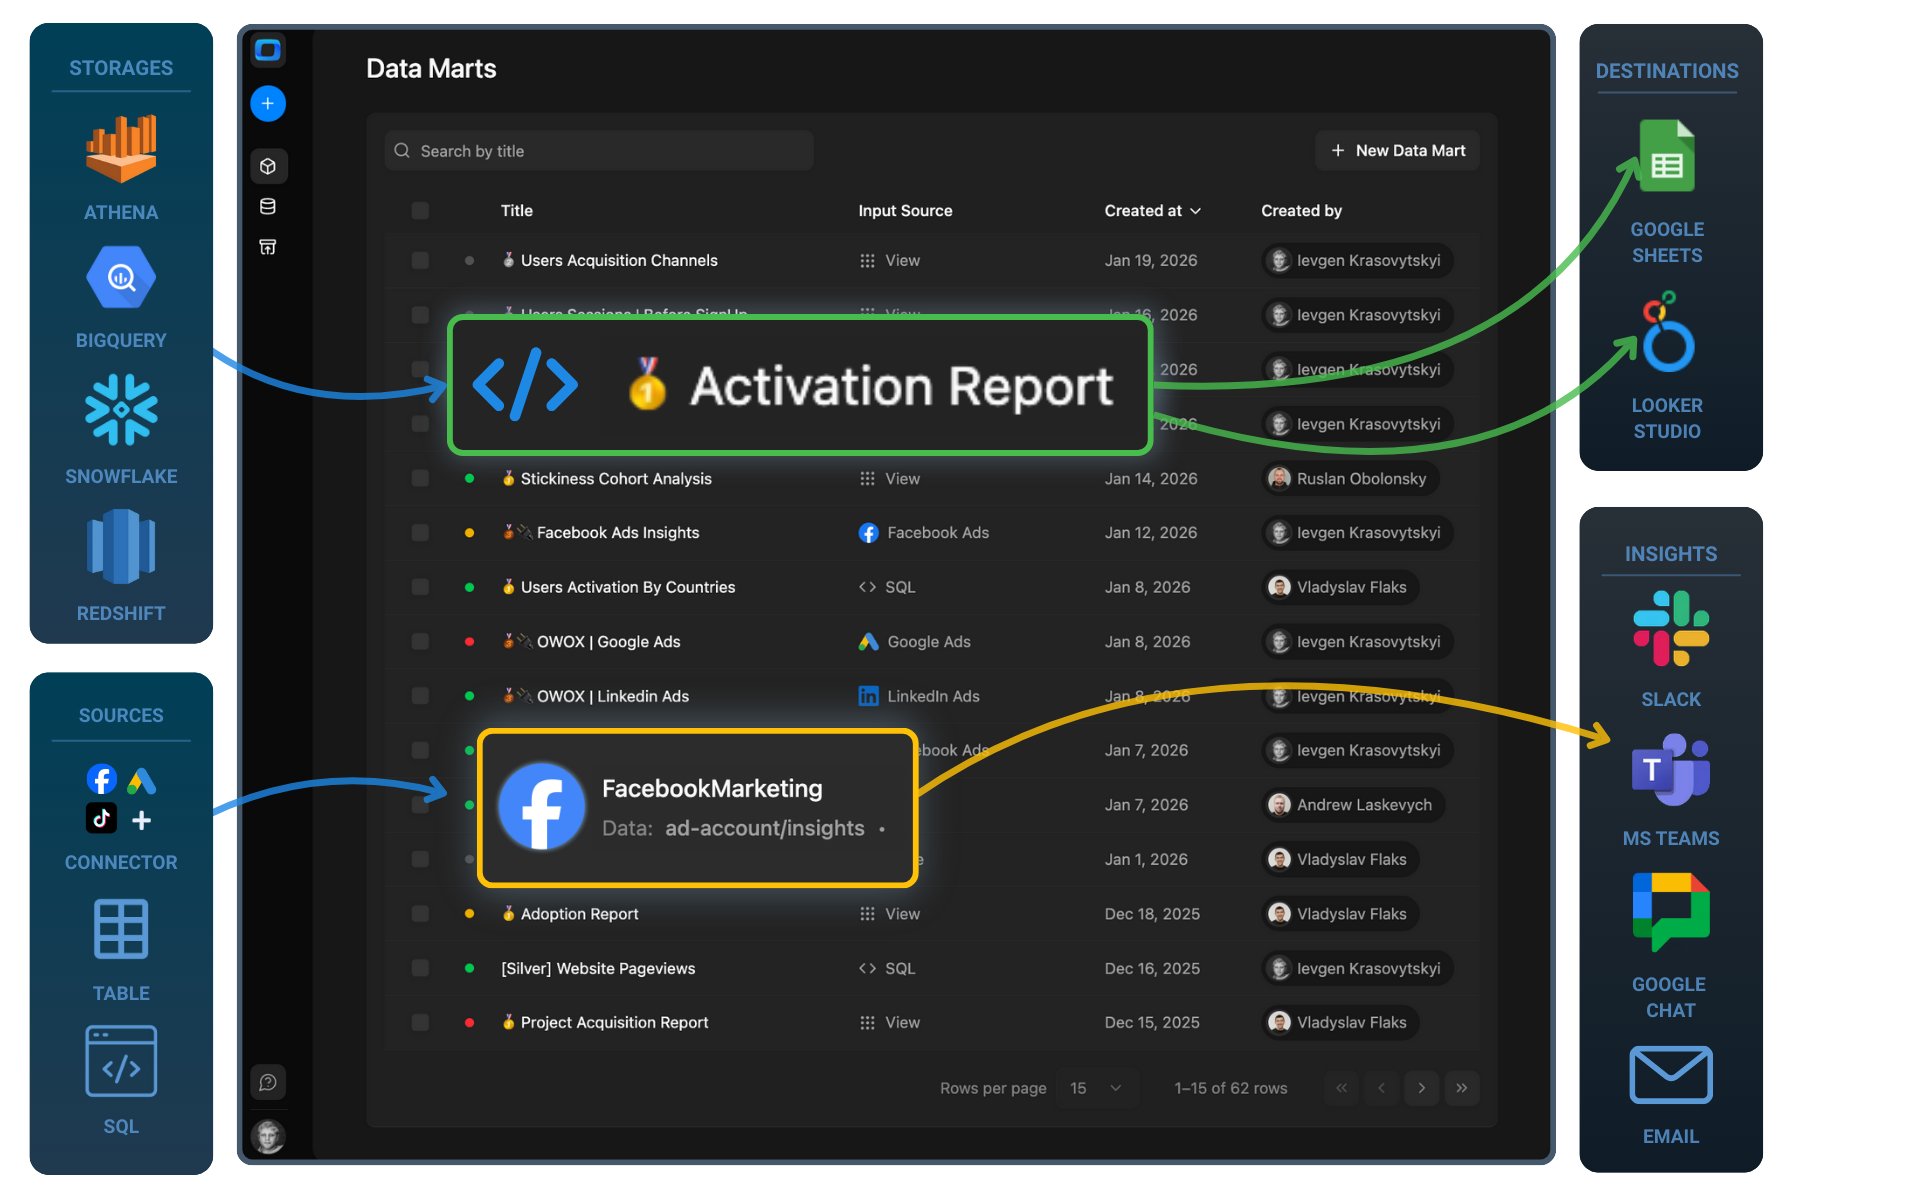
Task: Select the Stickiness Cohort Analysis row checkbox
Action: click(420, 479)
